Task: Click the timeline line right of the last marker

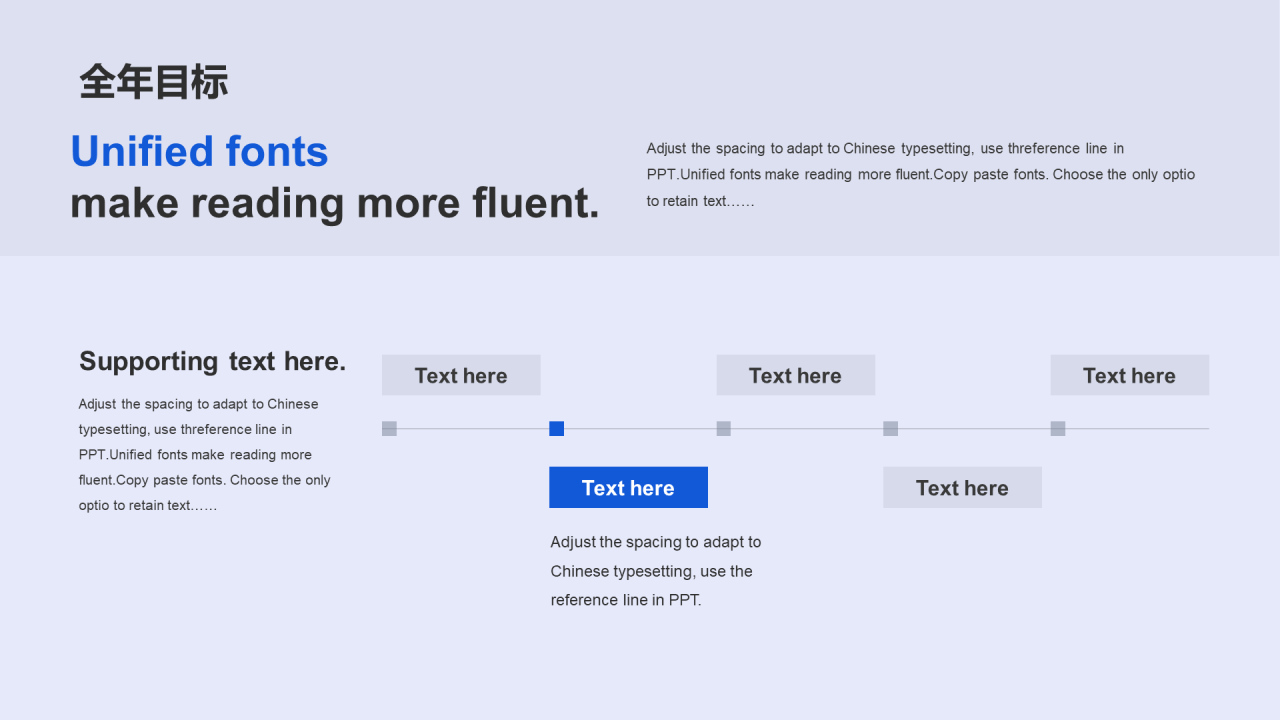Action: coord(1137,429)
